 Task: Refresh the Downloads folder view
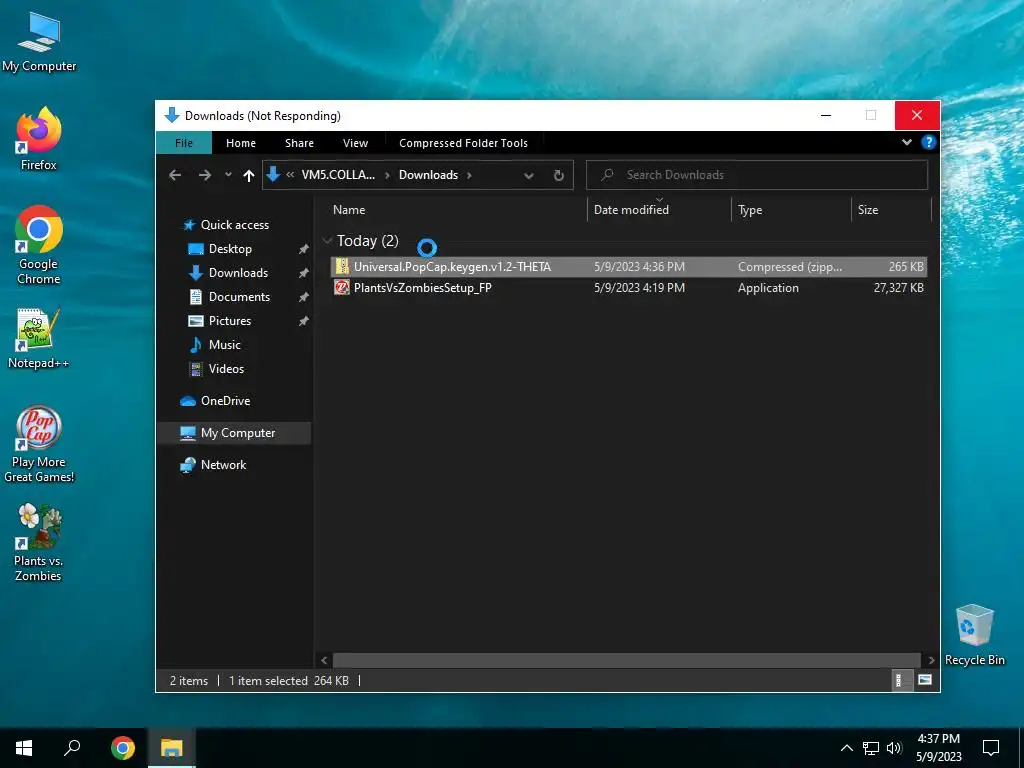tap(558, 175)
